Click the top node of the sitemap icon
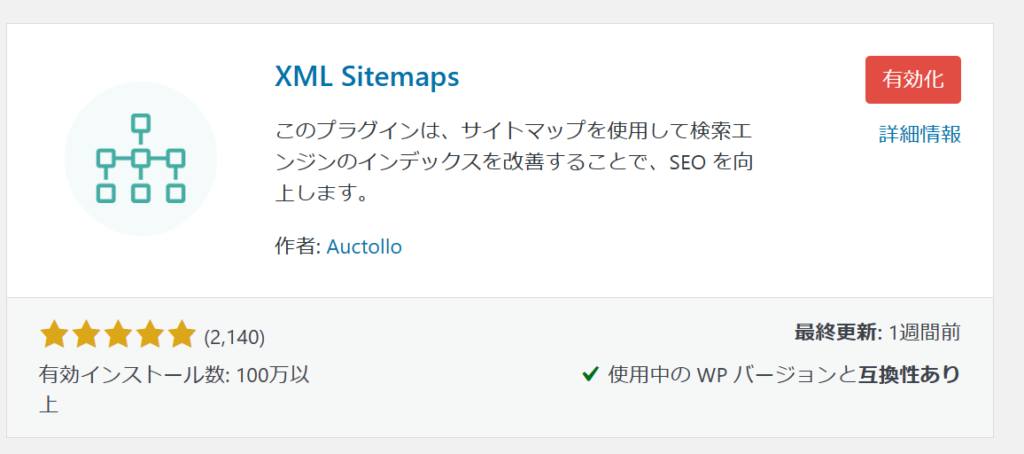This screenshot has width=1024, height=454. tap(141, 124)
